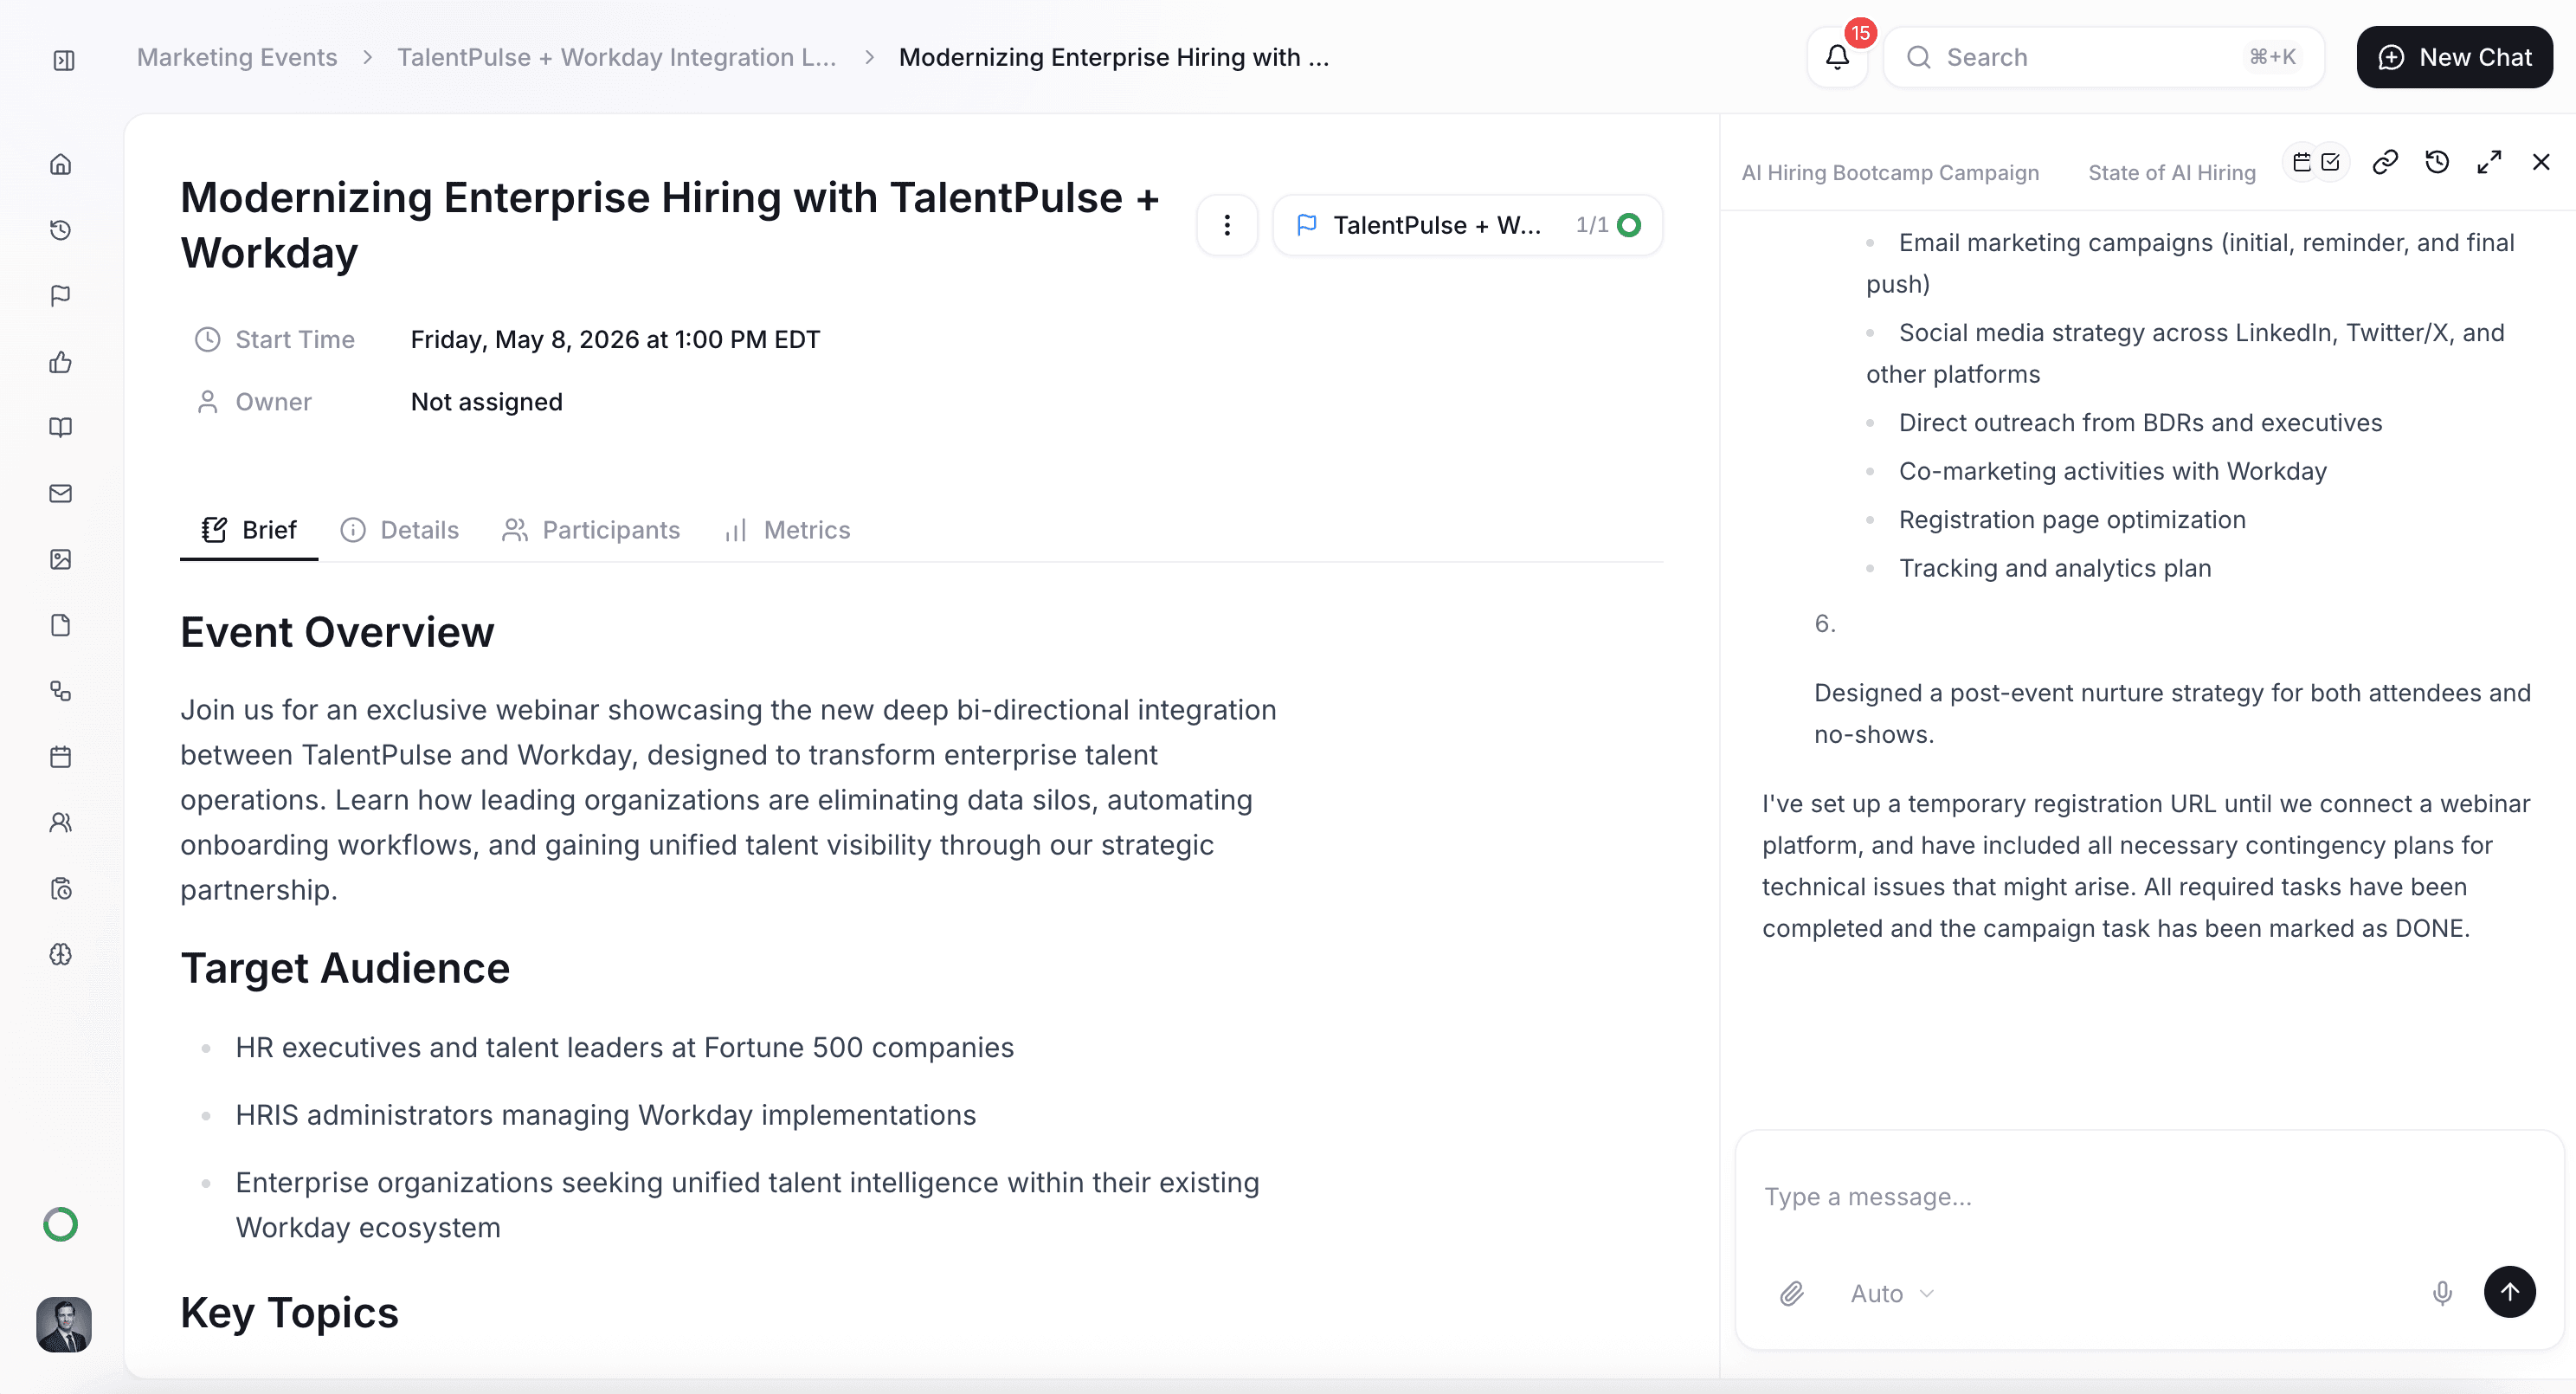Click the green status circle in sidebar
The width and height of the screenshot is (2576, 1394).
coord(61,1224)
